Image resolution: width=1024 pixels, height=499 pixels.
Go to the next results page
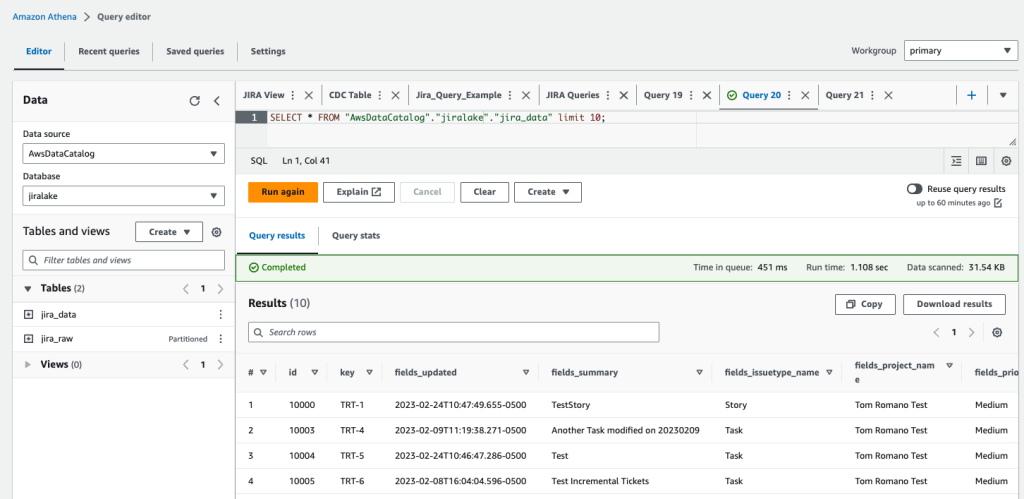[x=972, y=332]
